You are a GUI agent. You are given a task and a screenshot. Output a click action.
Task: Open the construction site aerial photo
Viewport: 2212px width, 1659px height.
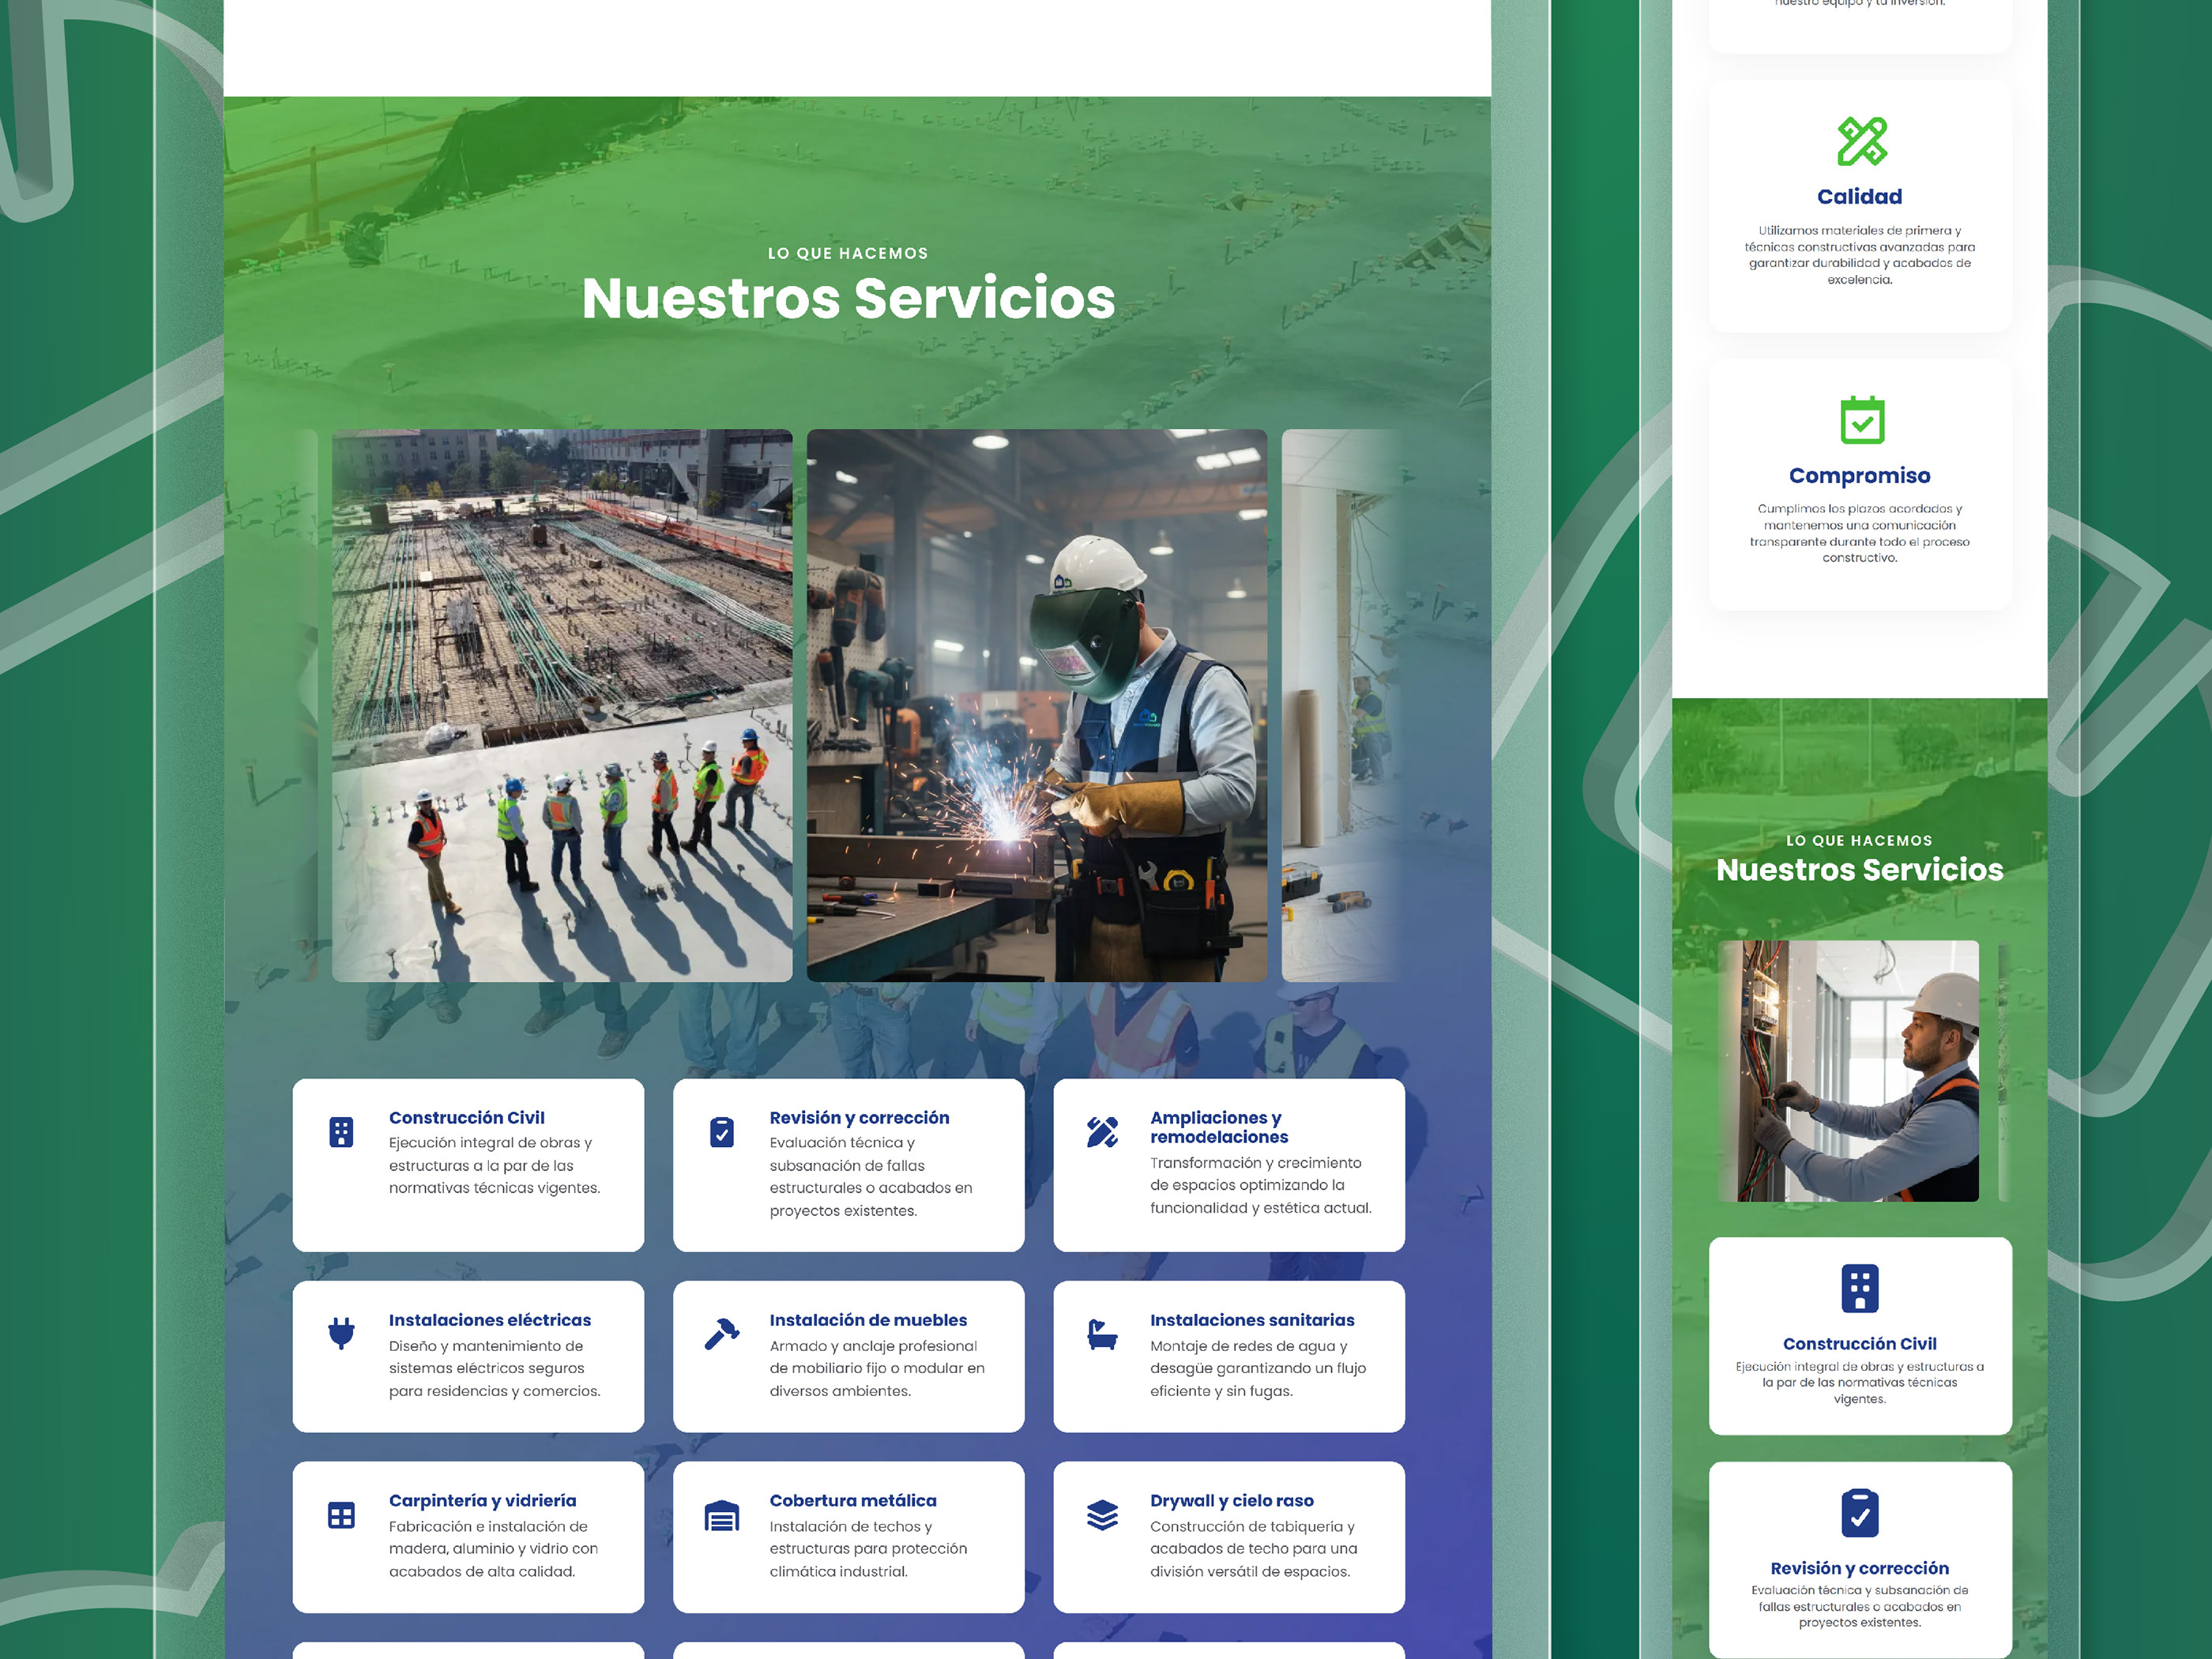[x=562, y=705]
